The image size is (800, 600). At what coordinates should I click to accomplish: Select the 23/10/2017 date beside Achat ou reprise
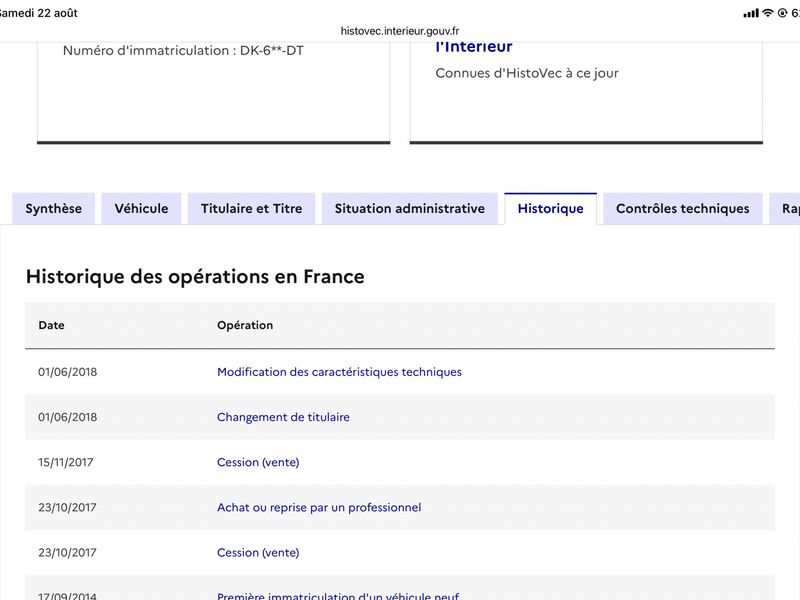(67, 507)
